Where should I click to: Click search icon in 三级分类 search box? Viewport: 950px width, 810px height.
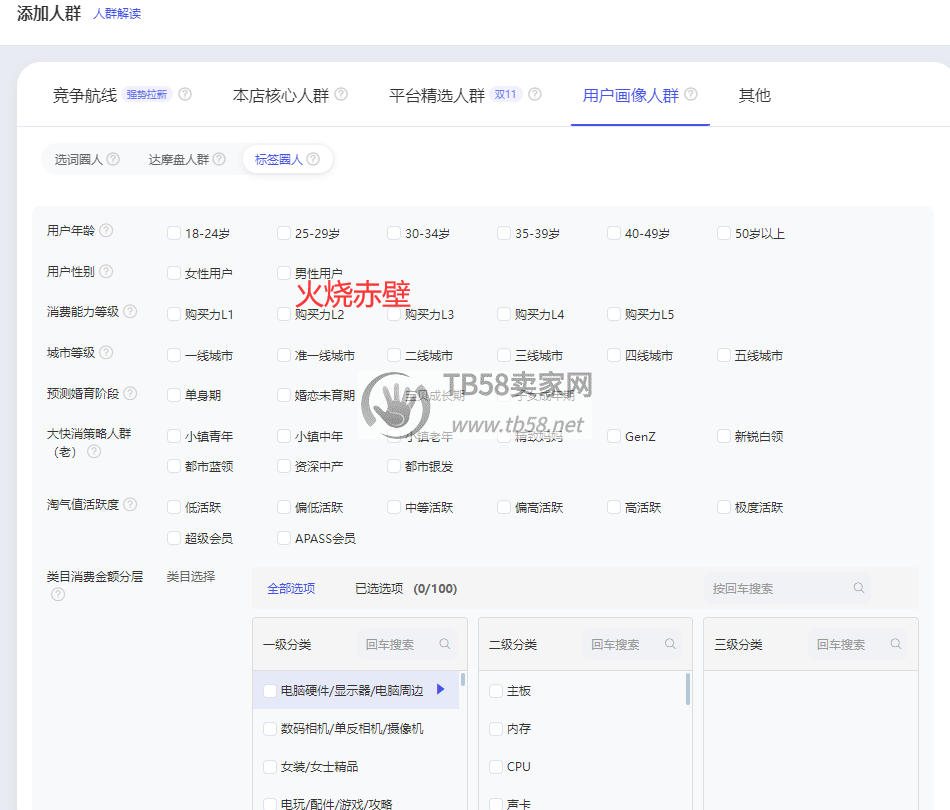point(895,644)
